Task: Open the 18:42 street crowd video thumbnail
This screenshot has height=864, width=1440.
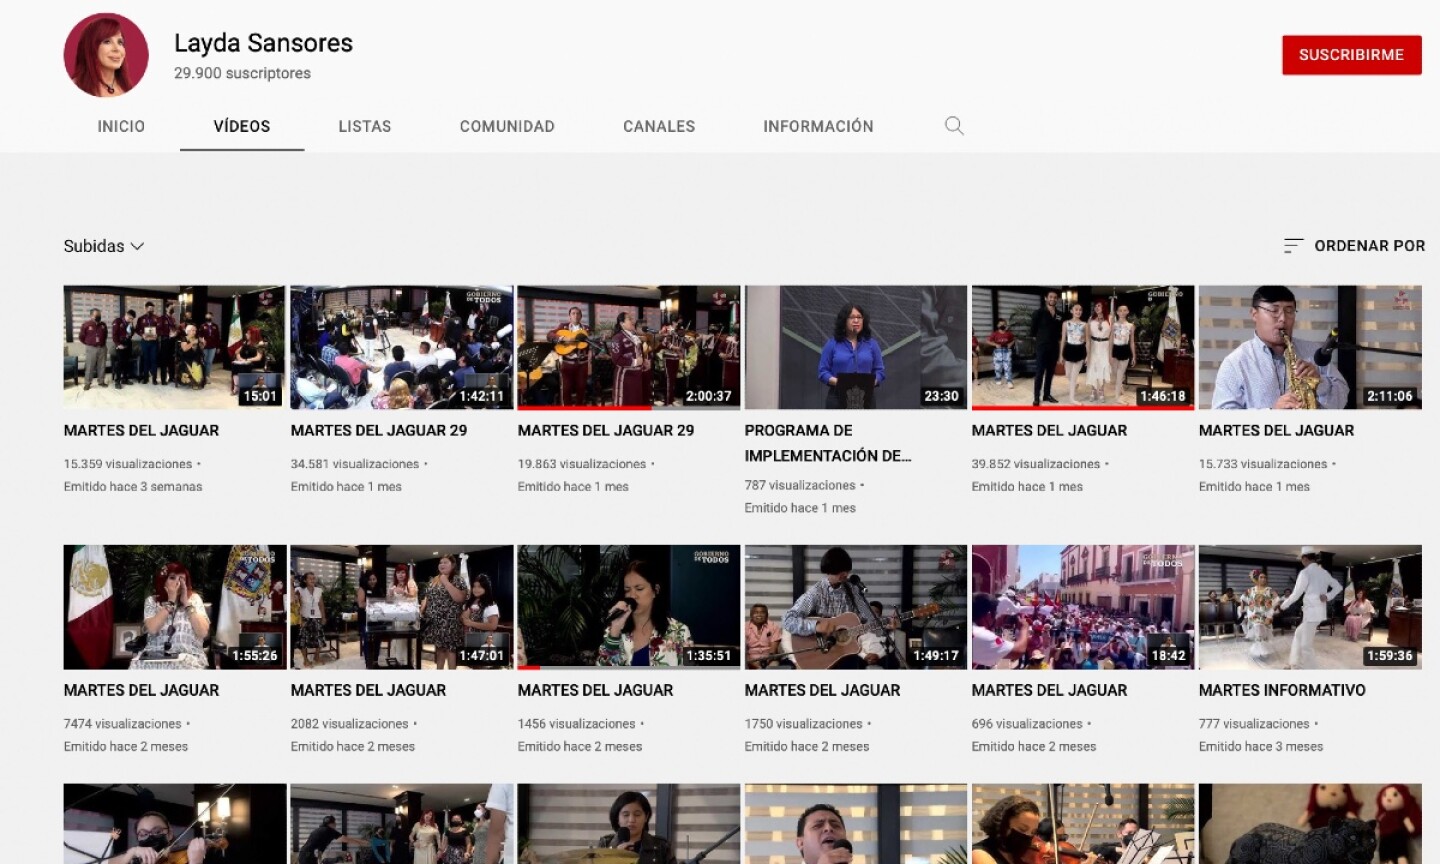Action: pyautogui.click(x=1082, y=607)
